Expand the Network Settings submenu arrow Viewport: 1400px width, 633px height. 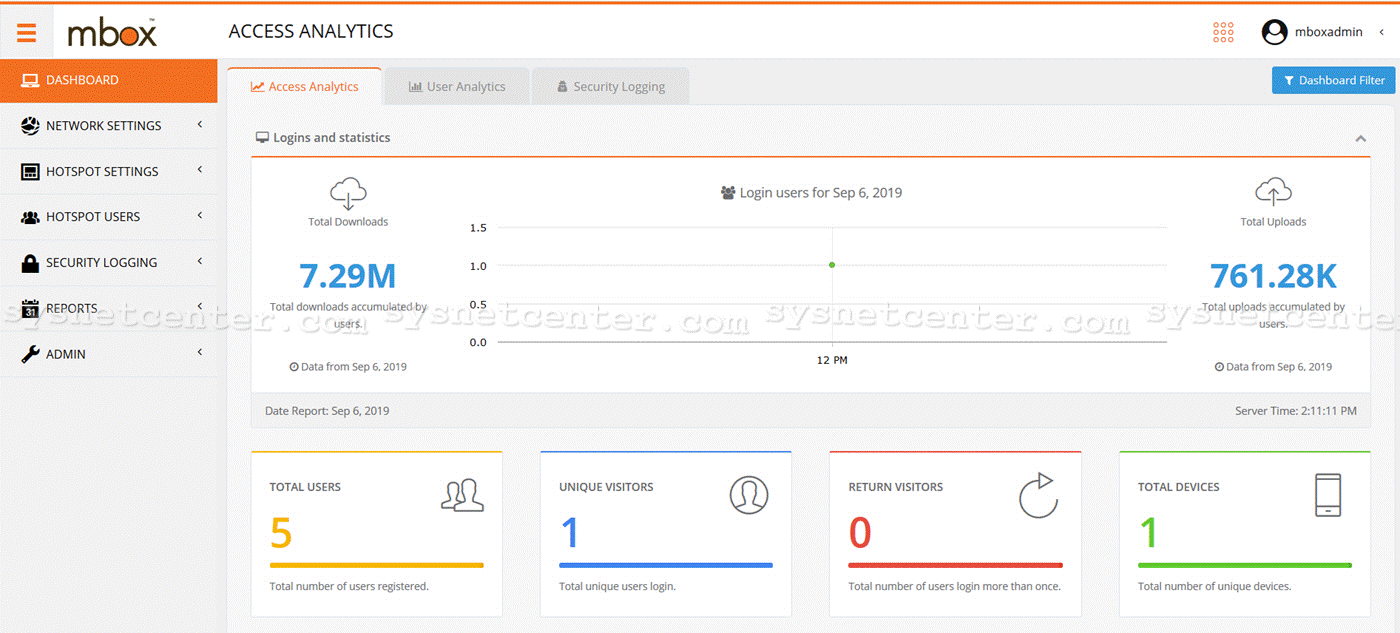[x=200, y=125]
